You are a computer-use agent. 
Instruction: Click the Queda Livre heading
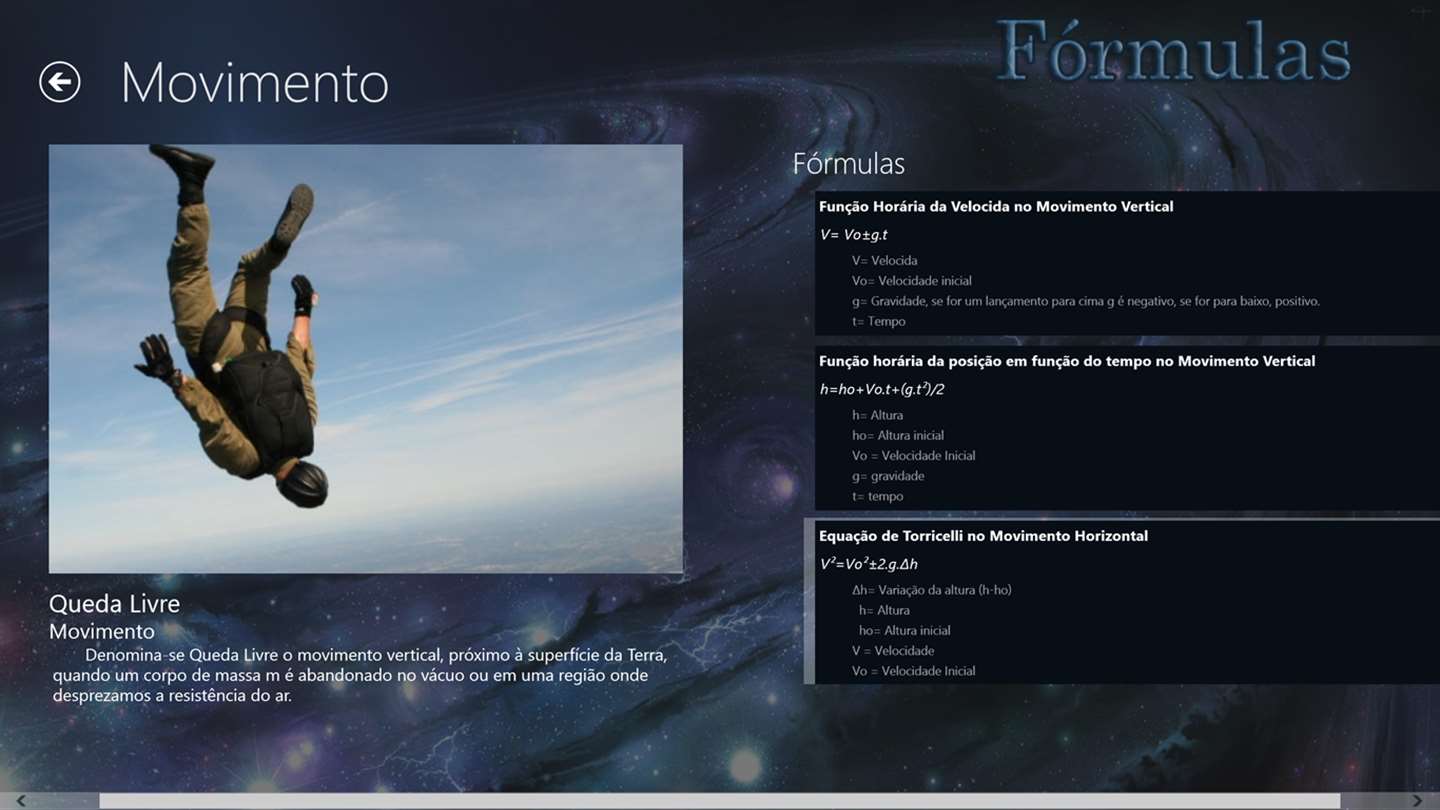114,604
